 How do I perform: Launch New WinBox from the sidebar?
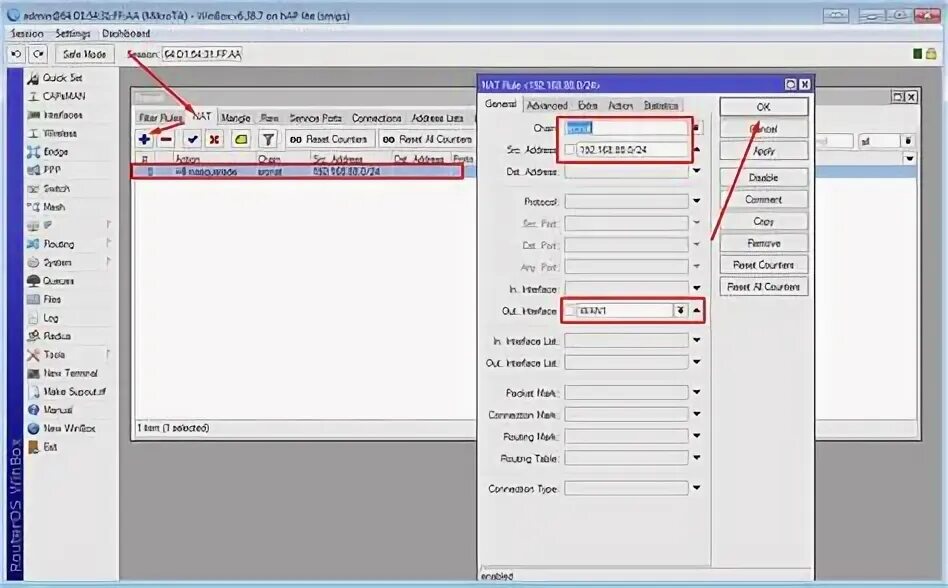coord(69,428)
